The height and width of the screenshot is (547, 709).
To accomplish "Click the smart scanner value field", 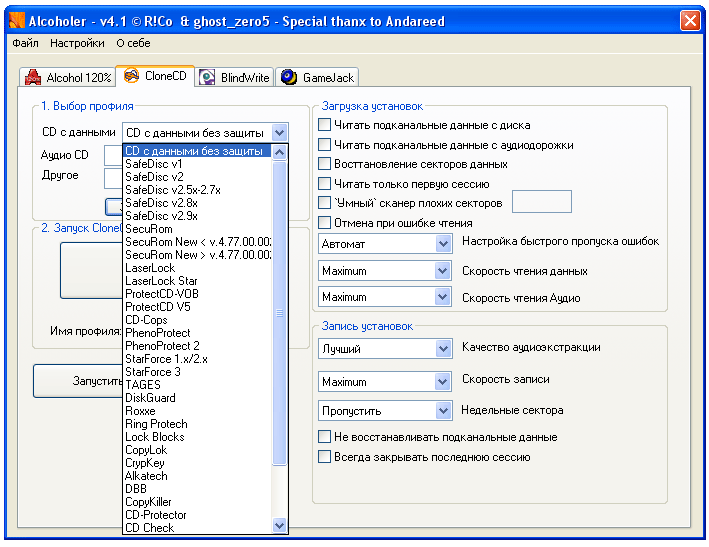I will 542,202.
